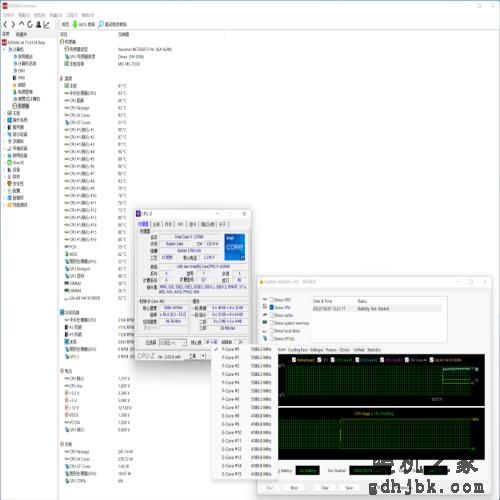Click the Start button in stability test

(x=270, y=488)
